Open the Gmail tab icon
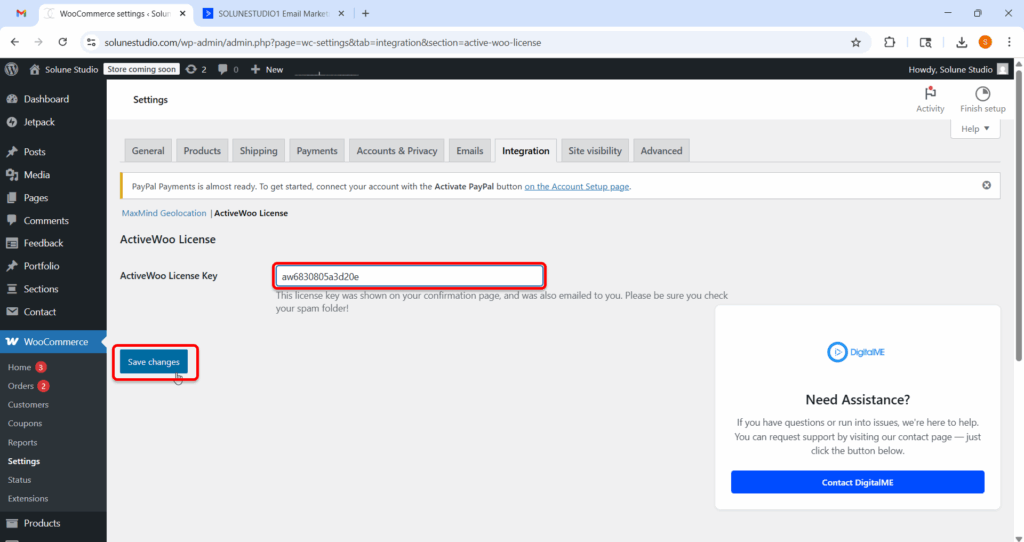 click(x=21, y=13)
